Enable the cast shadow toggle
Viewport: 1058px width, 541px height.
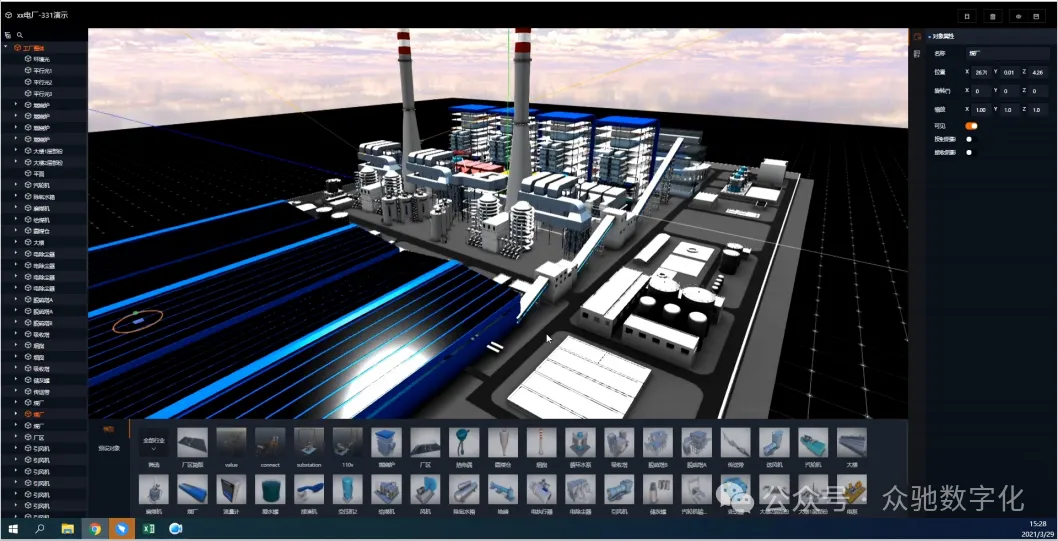[x=969, y=139]
